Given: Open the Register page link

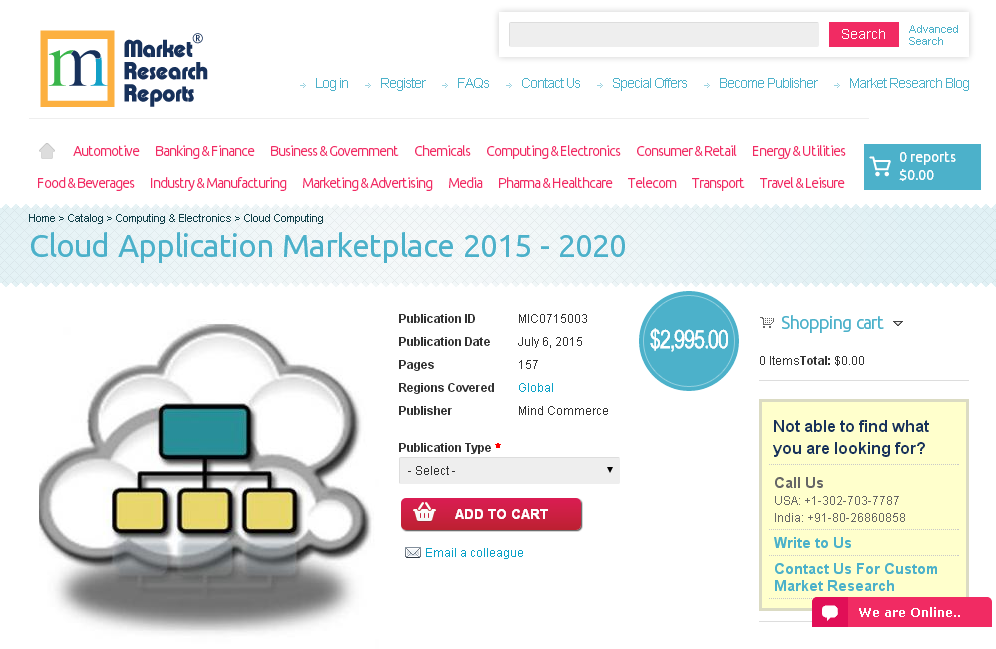Looking at the screenshot, I should click(402, 83).
